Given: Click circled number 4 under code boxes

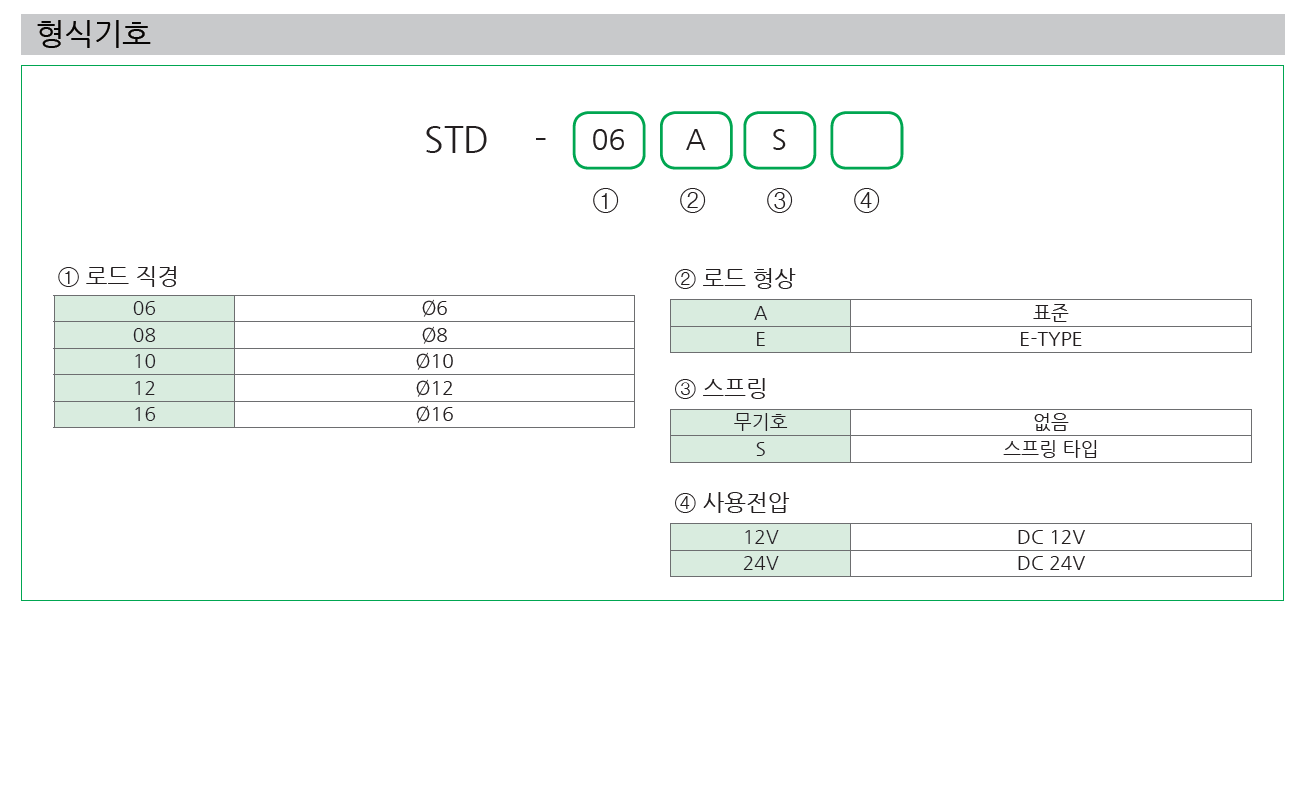Looking at the screenshot, I should click(867, 201).
